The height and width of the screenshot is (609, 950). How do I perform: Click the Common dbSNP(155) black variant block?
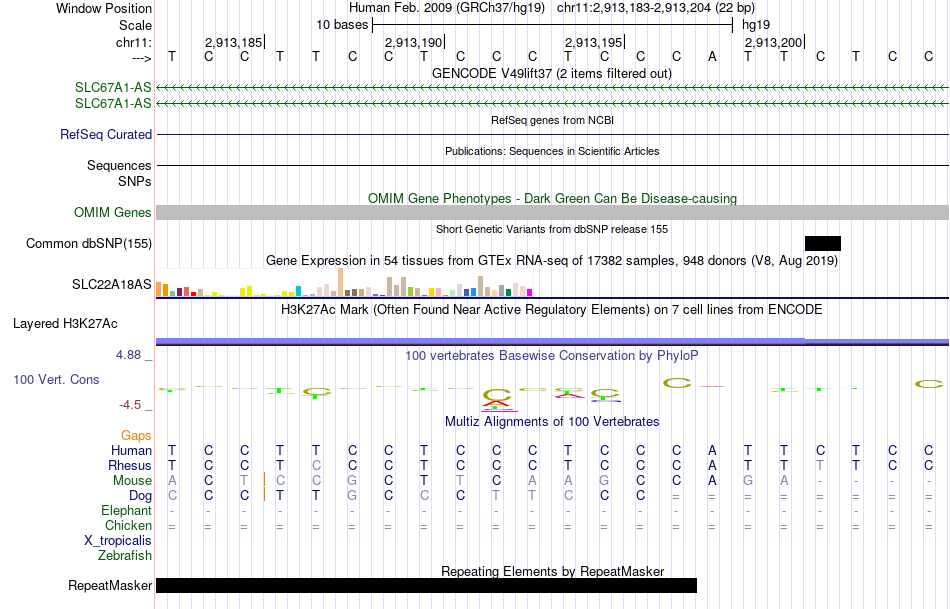[x=823, y=244]
